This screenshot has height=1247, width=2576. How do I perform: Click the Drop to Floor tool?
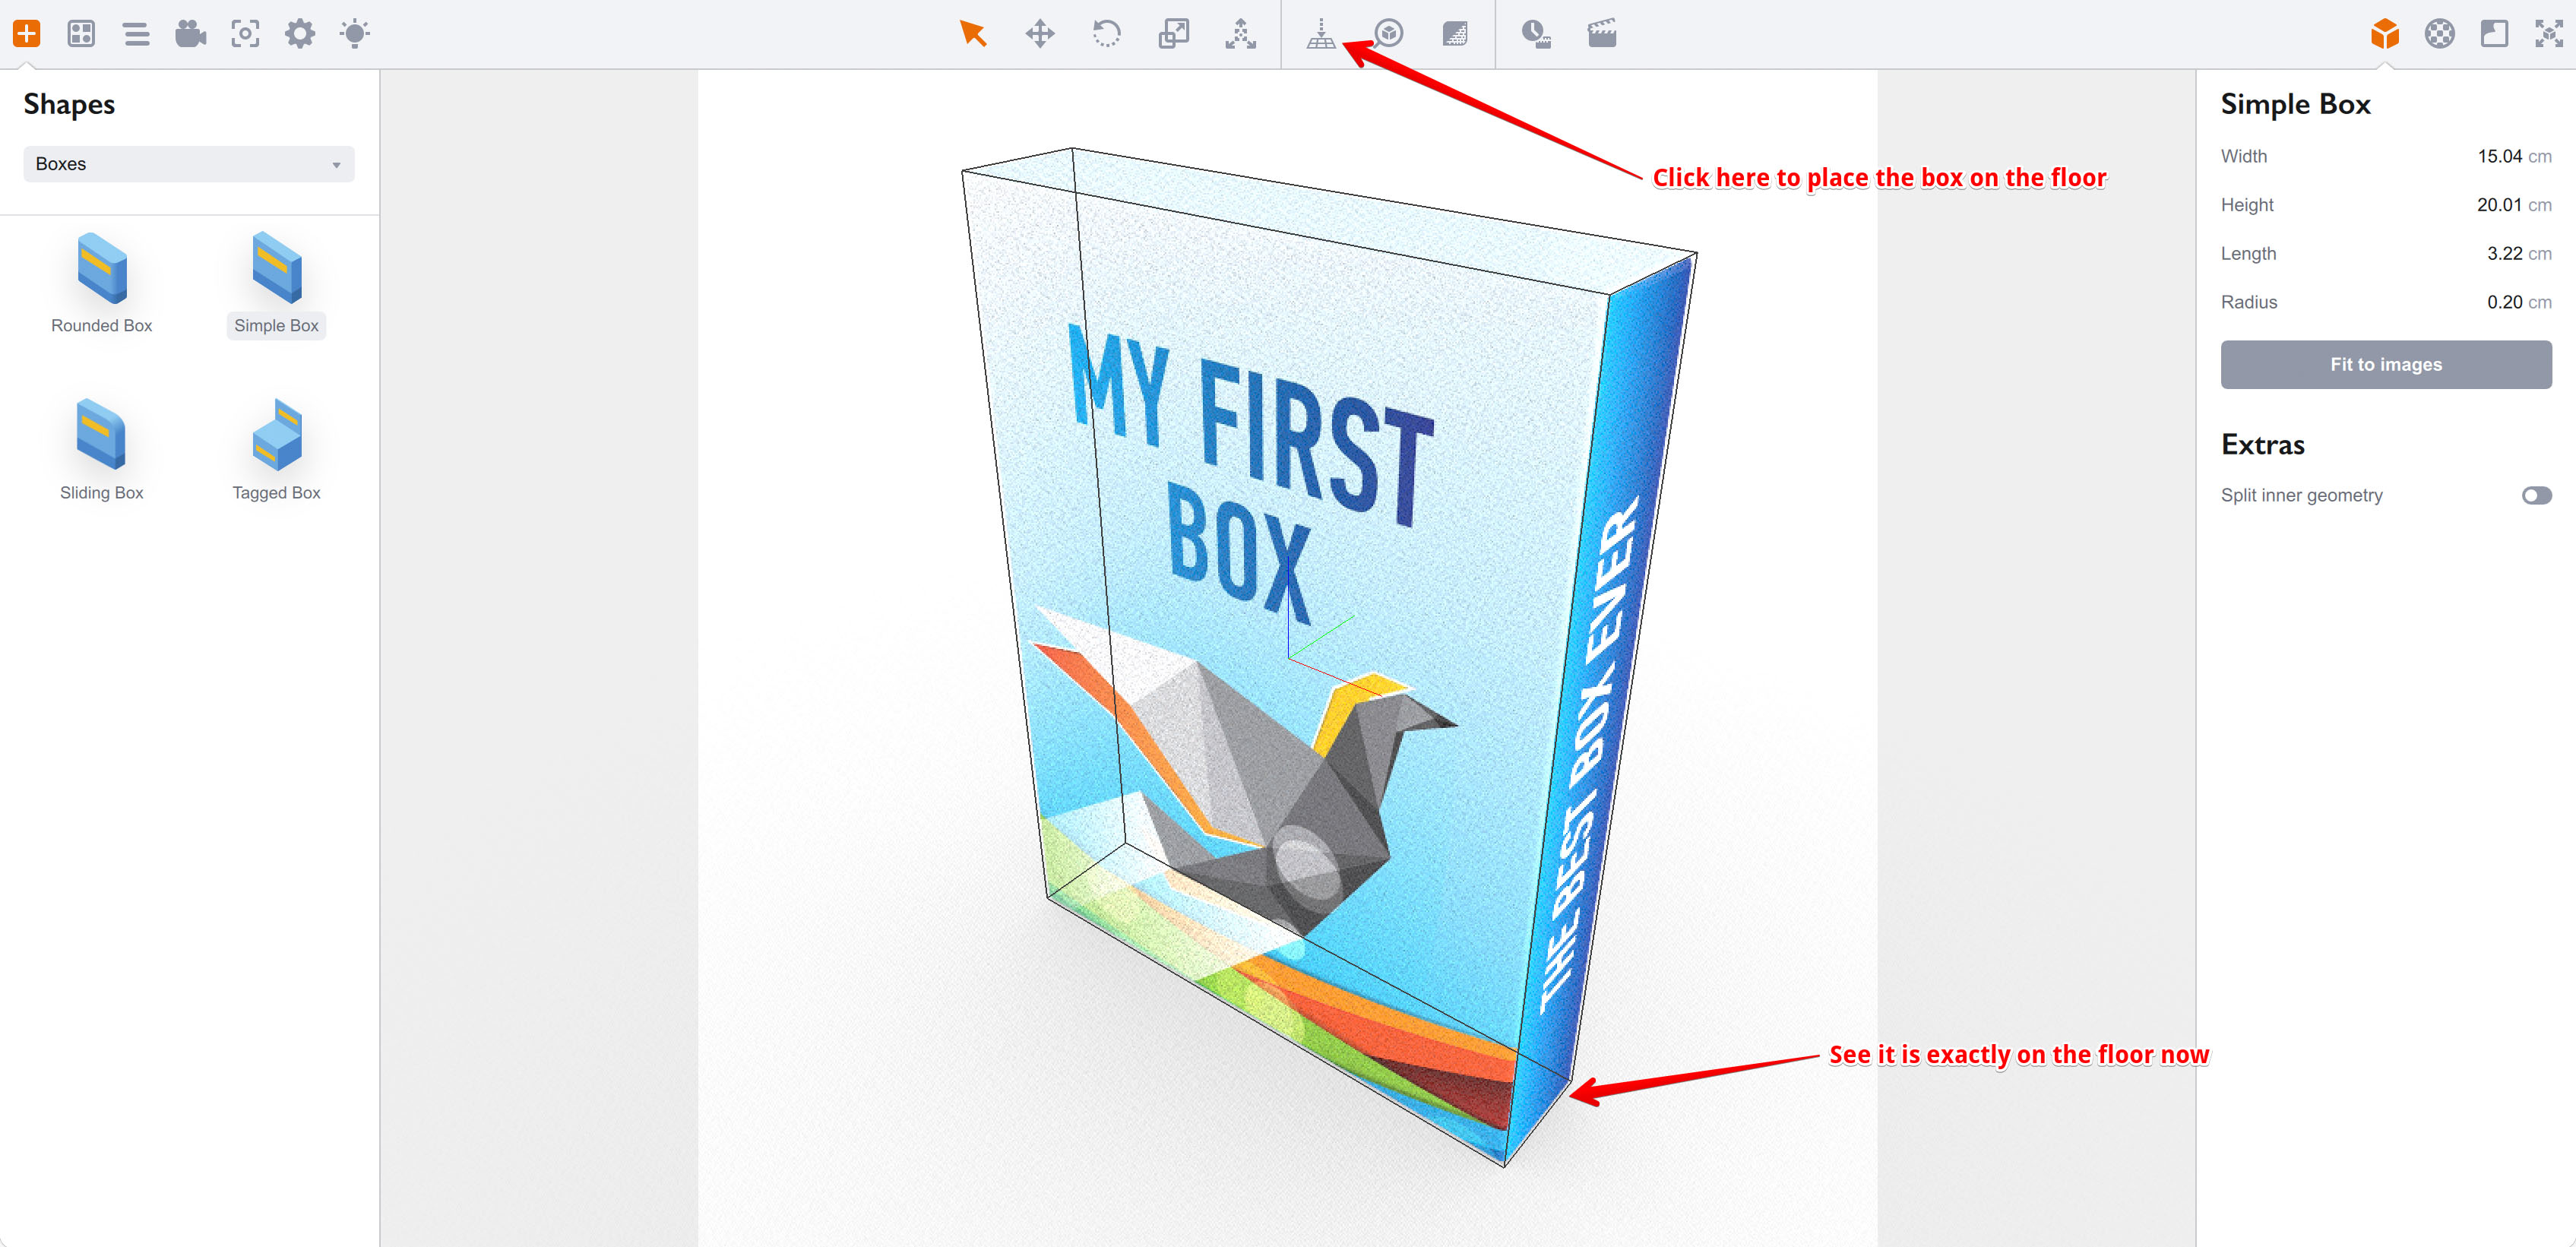pyautogui.click(x=1321, y=33)
